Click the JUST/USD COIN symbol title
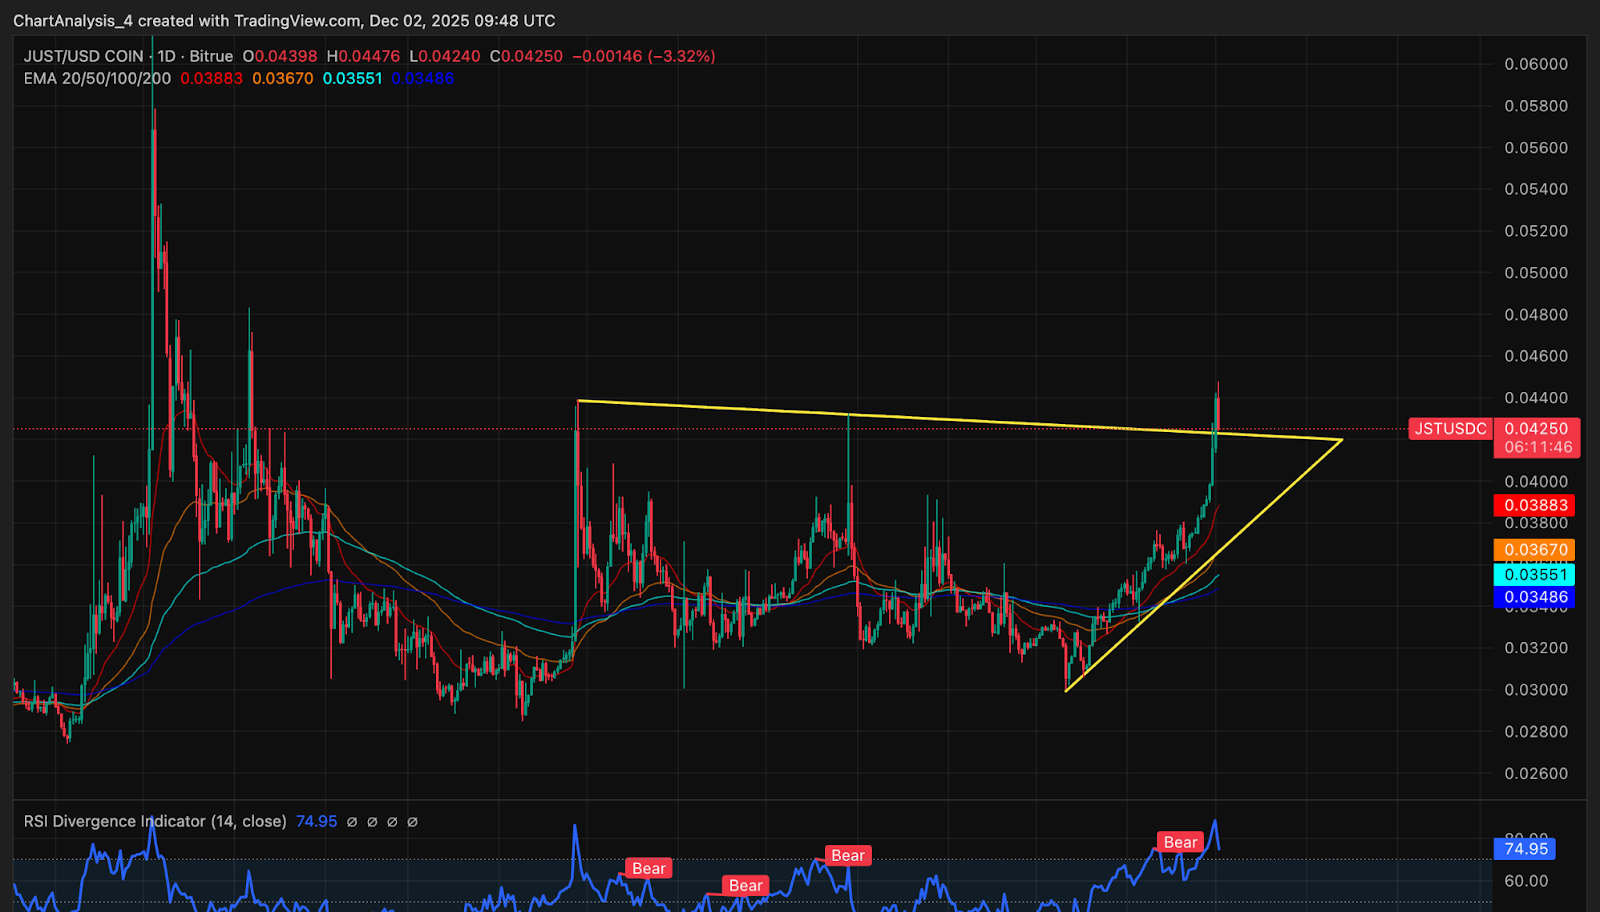 (84, 56)
